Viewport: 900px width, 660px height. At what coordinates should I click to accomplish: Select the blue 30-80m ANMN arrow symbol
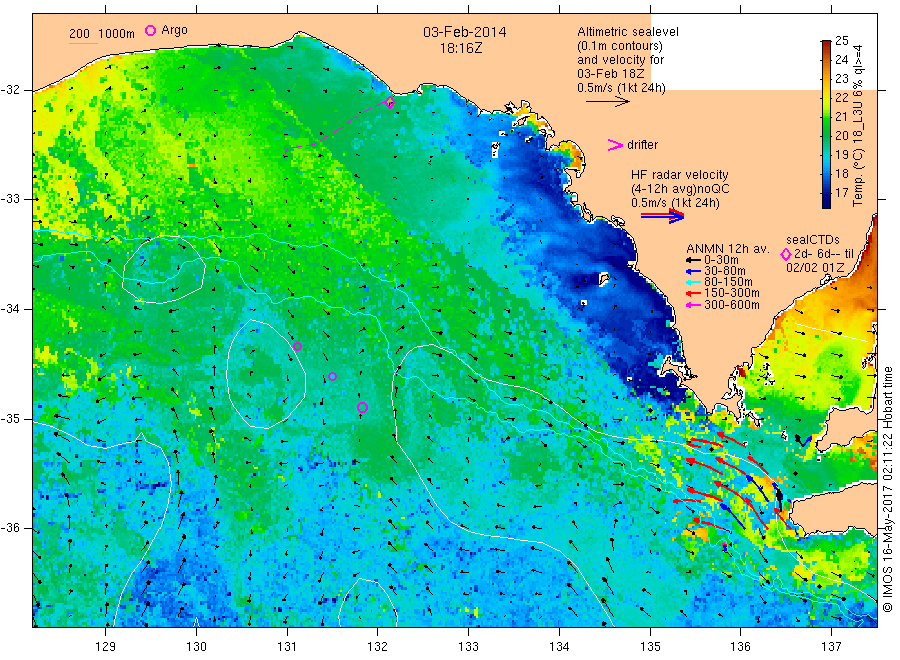tap(693, 271)
